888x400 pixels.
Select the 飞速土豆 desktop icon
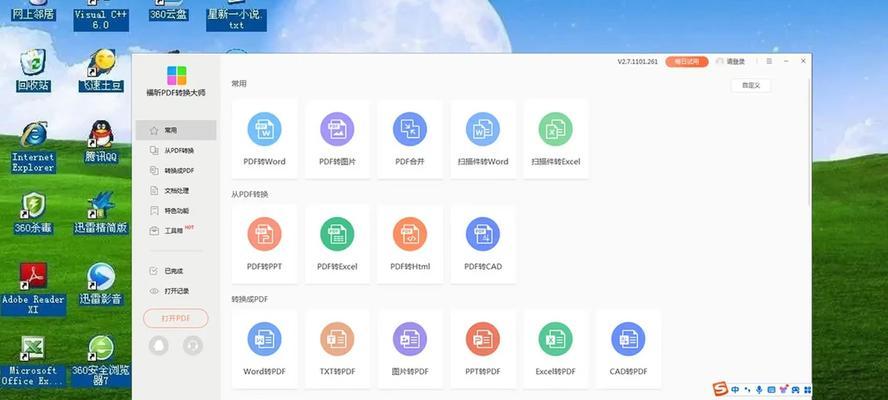click(x=102, y=70)
